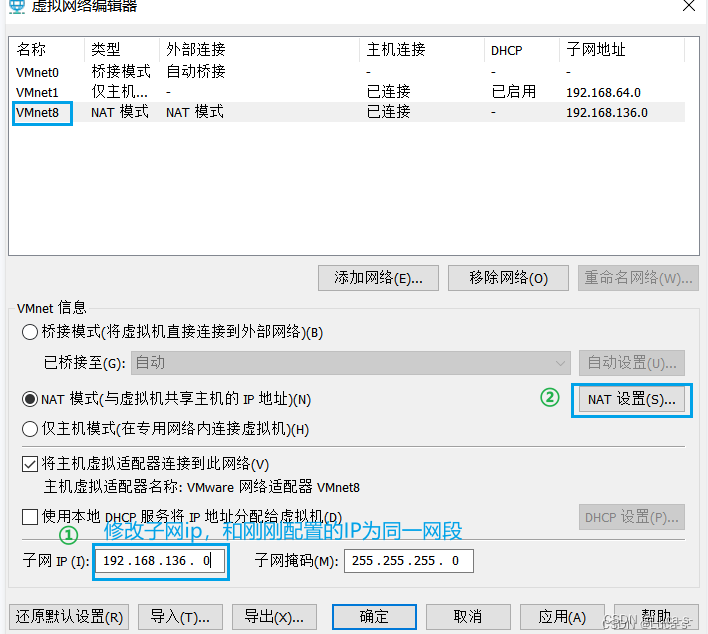Click the 子网 IP input field

click(160, 561)
